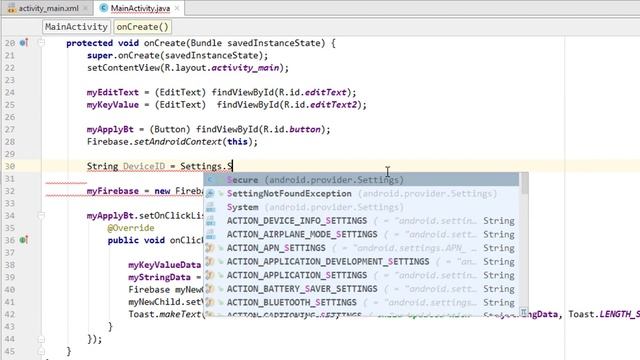Click the pi icon at the completion popup corner
The height and width of the screenshot is (360, 640).
click(524, 312)
